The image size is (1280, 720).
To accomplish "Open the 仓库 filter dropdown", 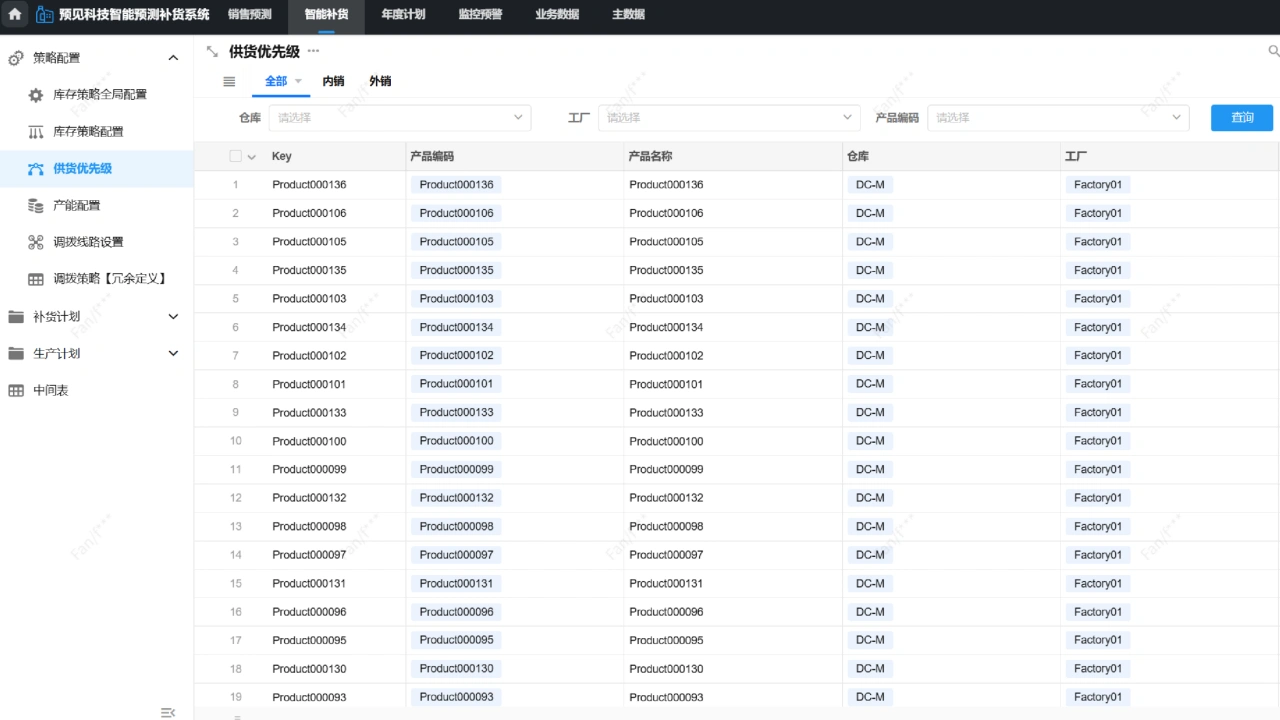I will pos(399,118).
